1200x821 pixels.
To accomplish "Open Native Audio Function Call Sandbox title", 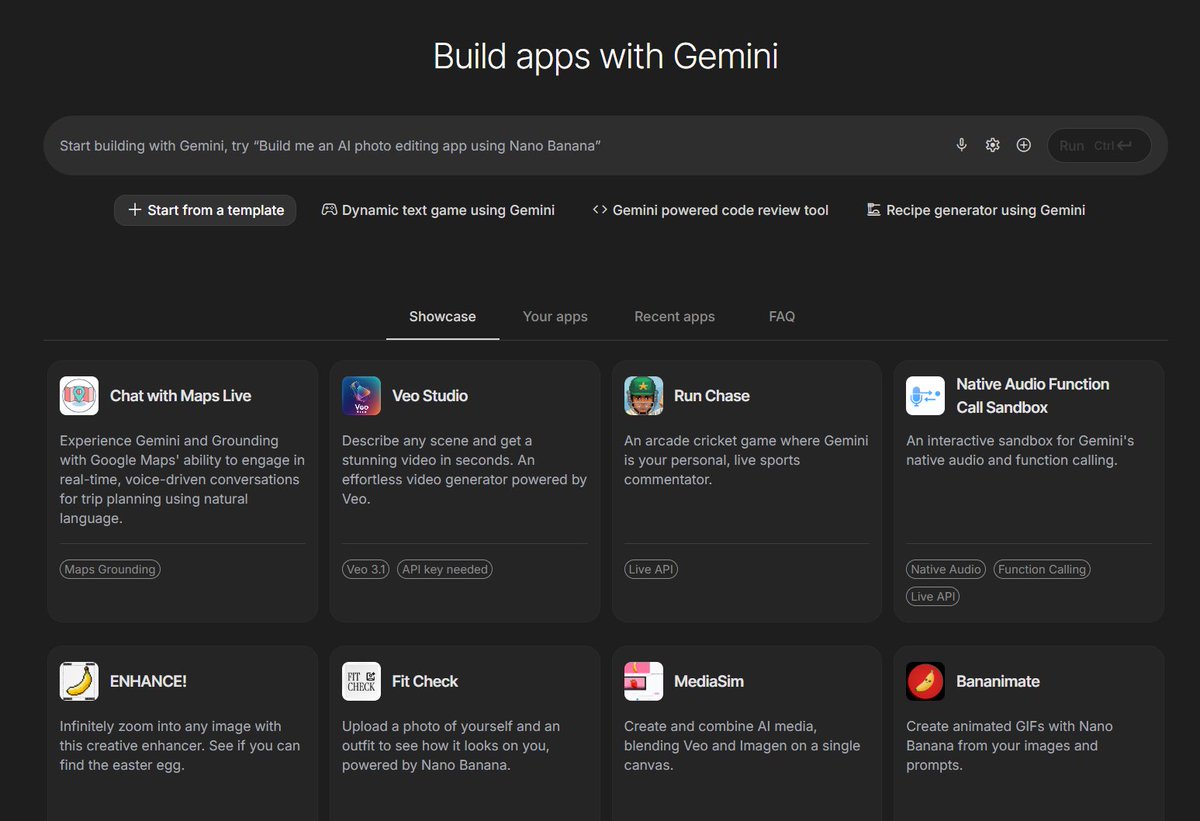I will [1032, 396].
